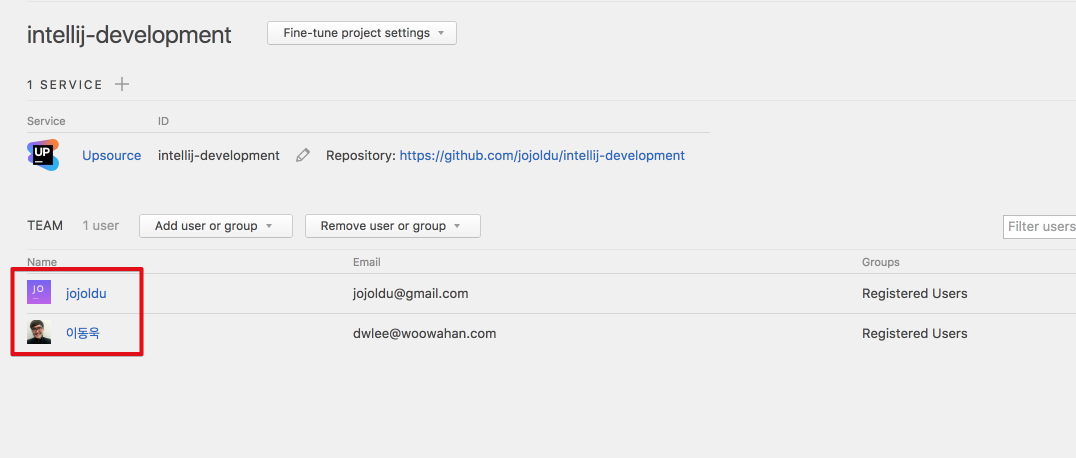
Task: Focus the Filter users search field
Action: click(1040, 227)
